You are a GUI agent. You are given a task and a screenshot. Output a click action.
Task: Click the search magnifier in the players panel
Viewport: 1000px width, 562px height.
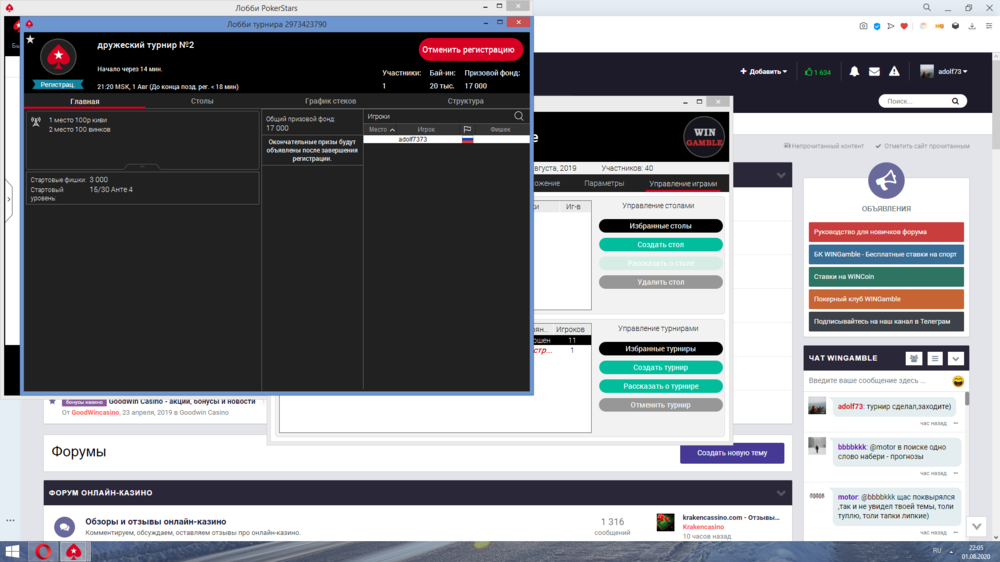pyautogui.click(x=519, y=116)
